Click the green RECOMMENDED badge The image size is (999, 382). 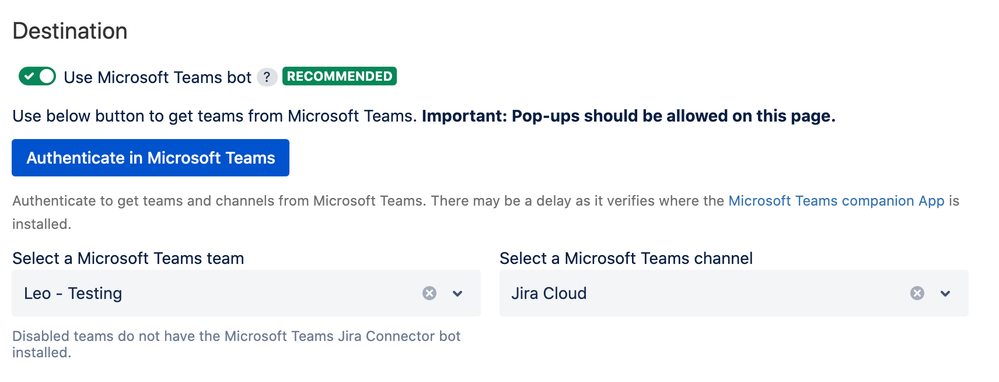pos(340,76)
